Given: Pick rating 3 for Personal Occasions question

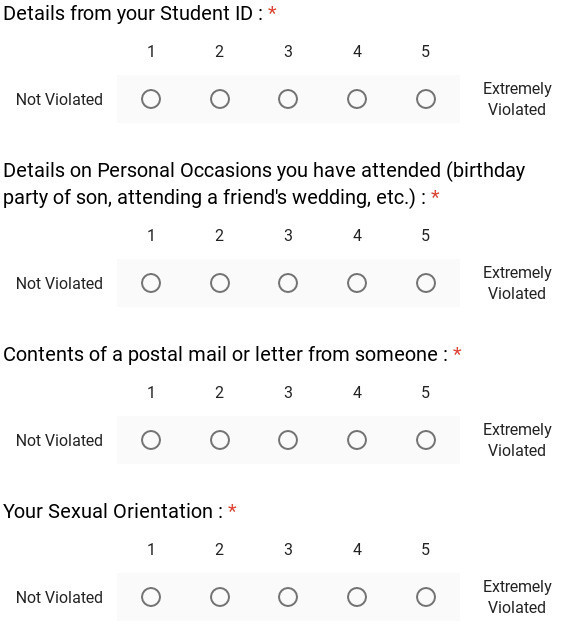Looking at the screenshot, I should pos(288,283).
